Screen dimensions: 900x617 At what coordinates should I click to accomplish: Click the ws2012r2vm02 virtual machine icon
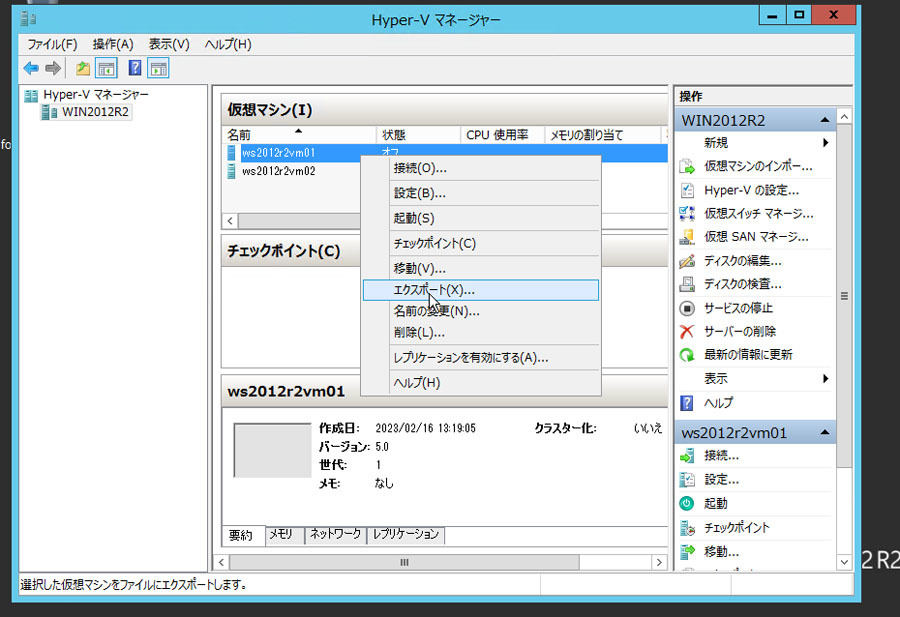click(231, 171)
